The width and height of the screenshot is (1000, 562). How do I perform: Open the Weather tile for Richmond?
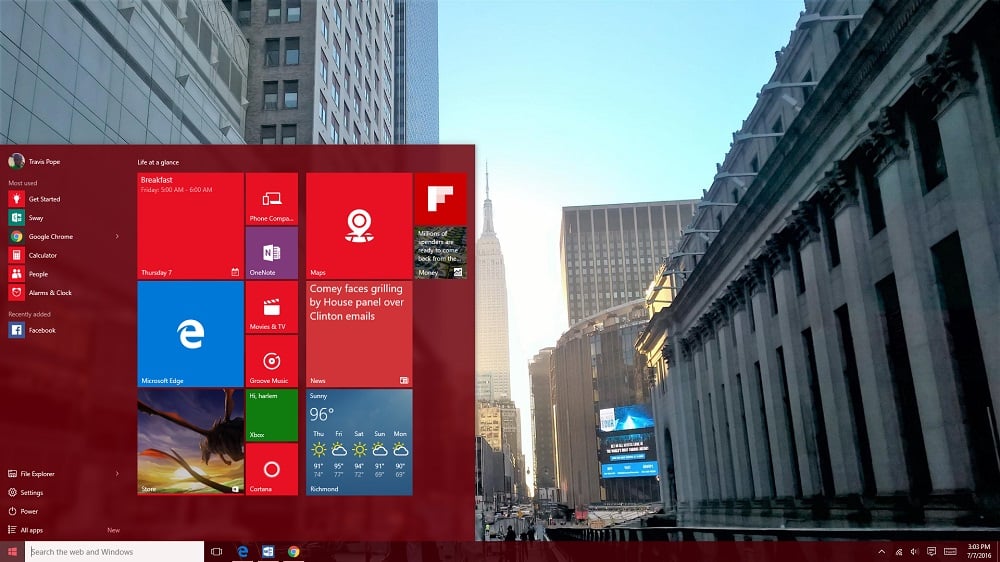tap(359, 443)
